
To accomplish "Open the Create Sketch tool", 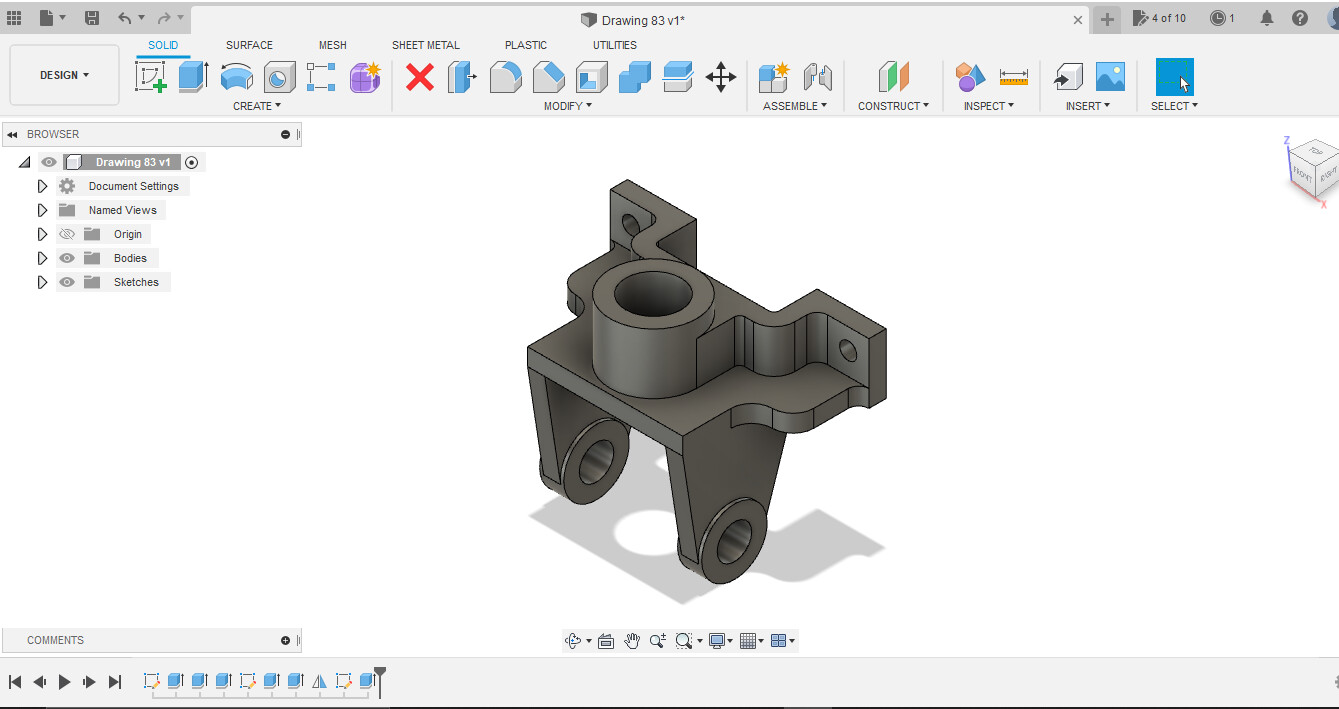I will click(x=153, y=76).
